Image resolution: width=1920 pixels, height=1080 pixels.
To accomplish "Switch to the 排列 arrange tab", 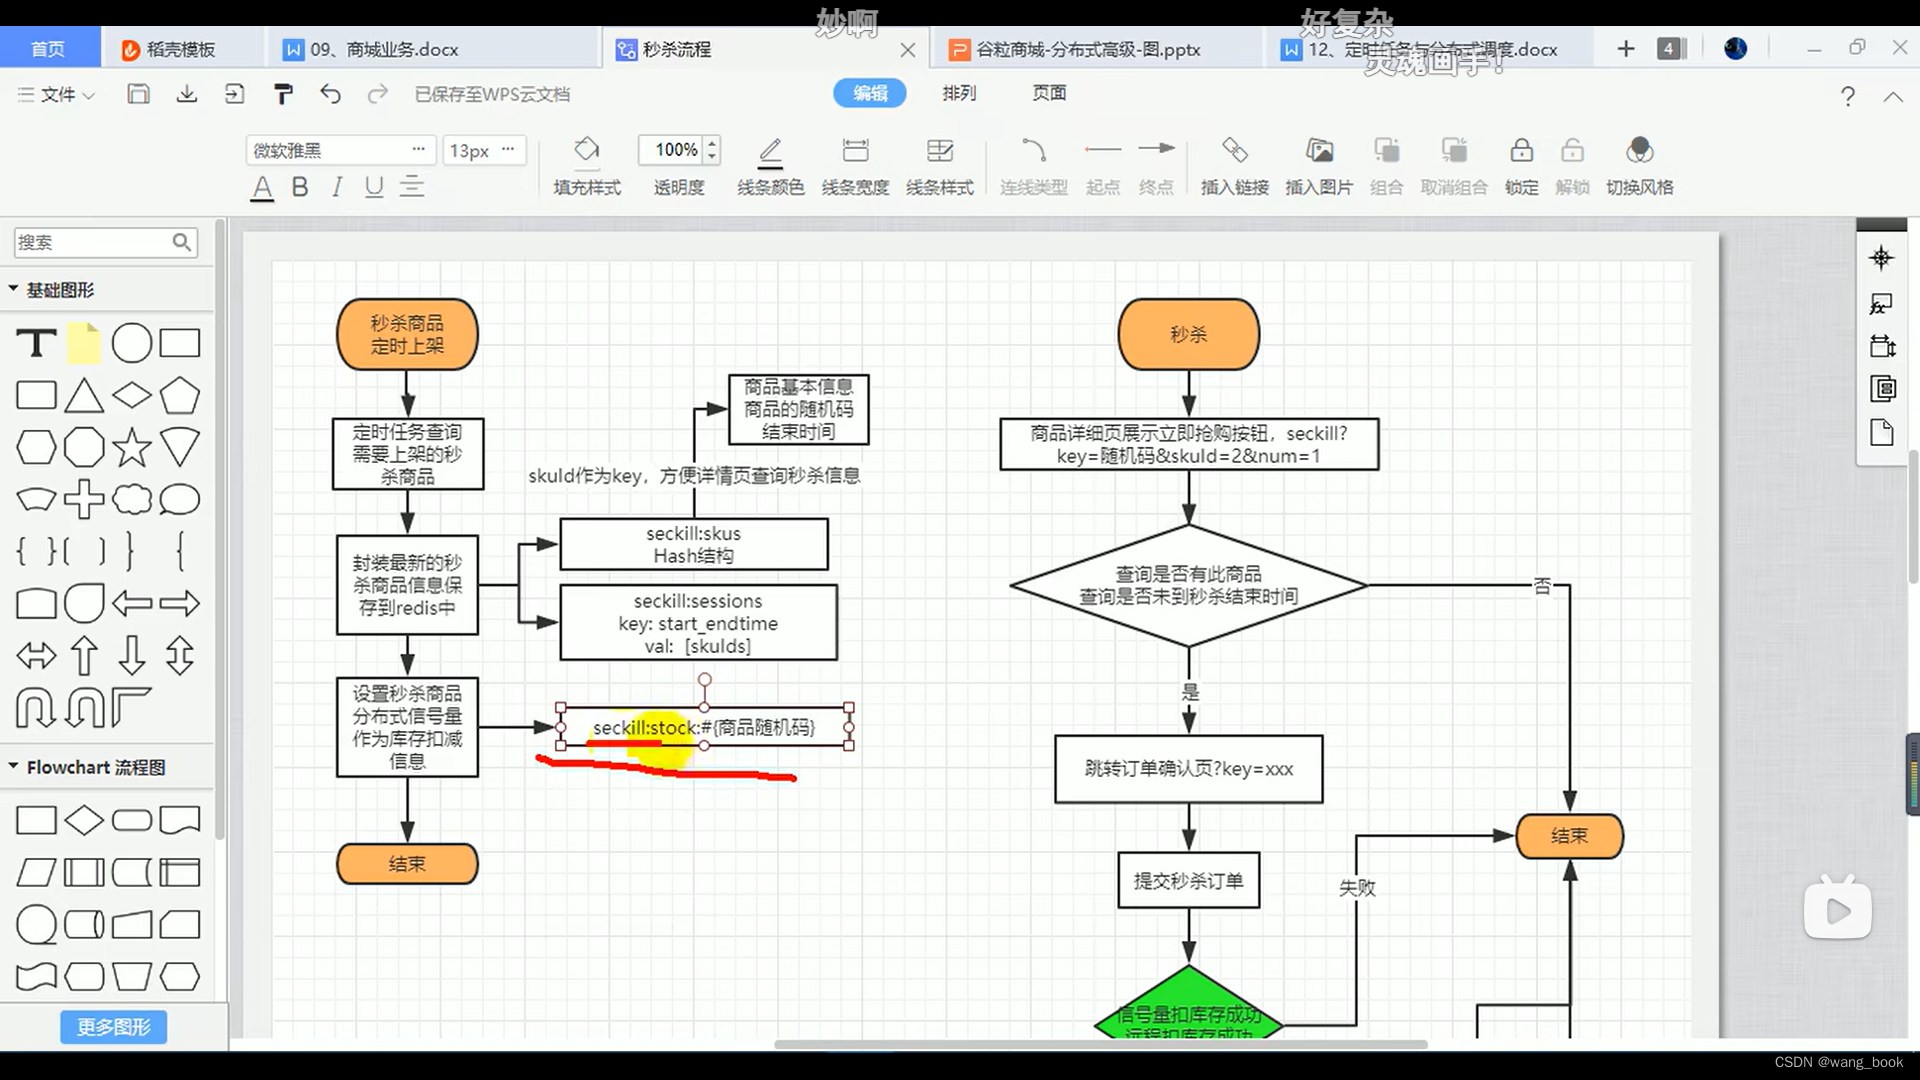I will point(959,93).
